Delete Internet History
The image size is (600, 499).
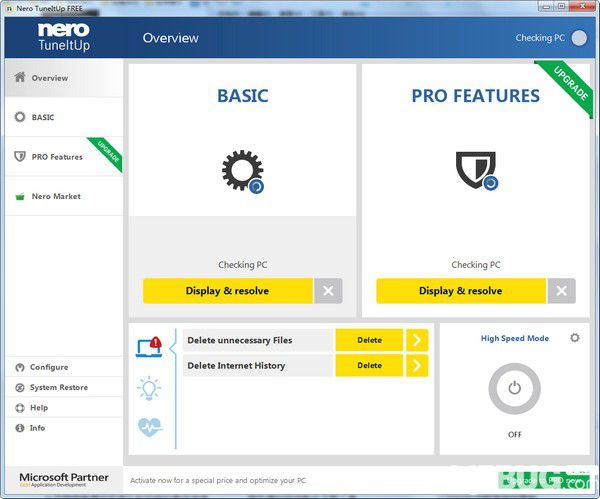369,365
